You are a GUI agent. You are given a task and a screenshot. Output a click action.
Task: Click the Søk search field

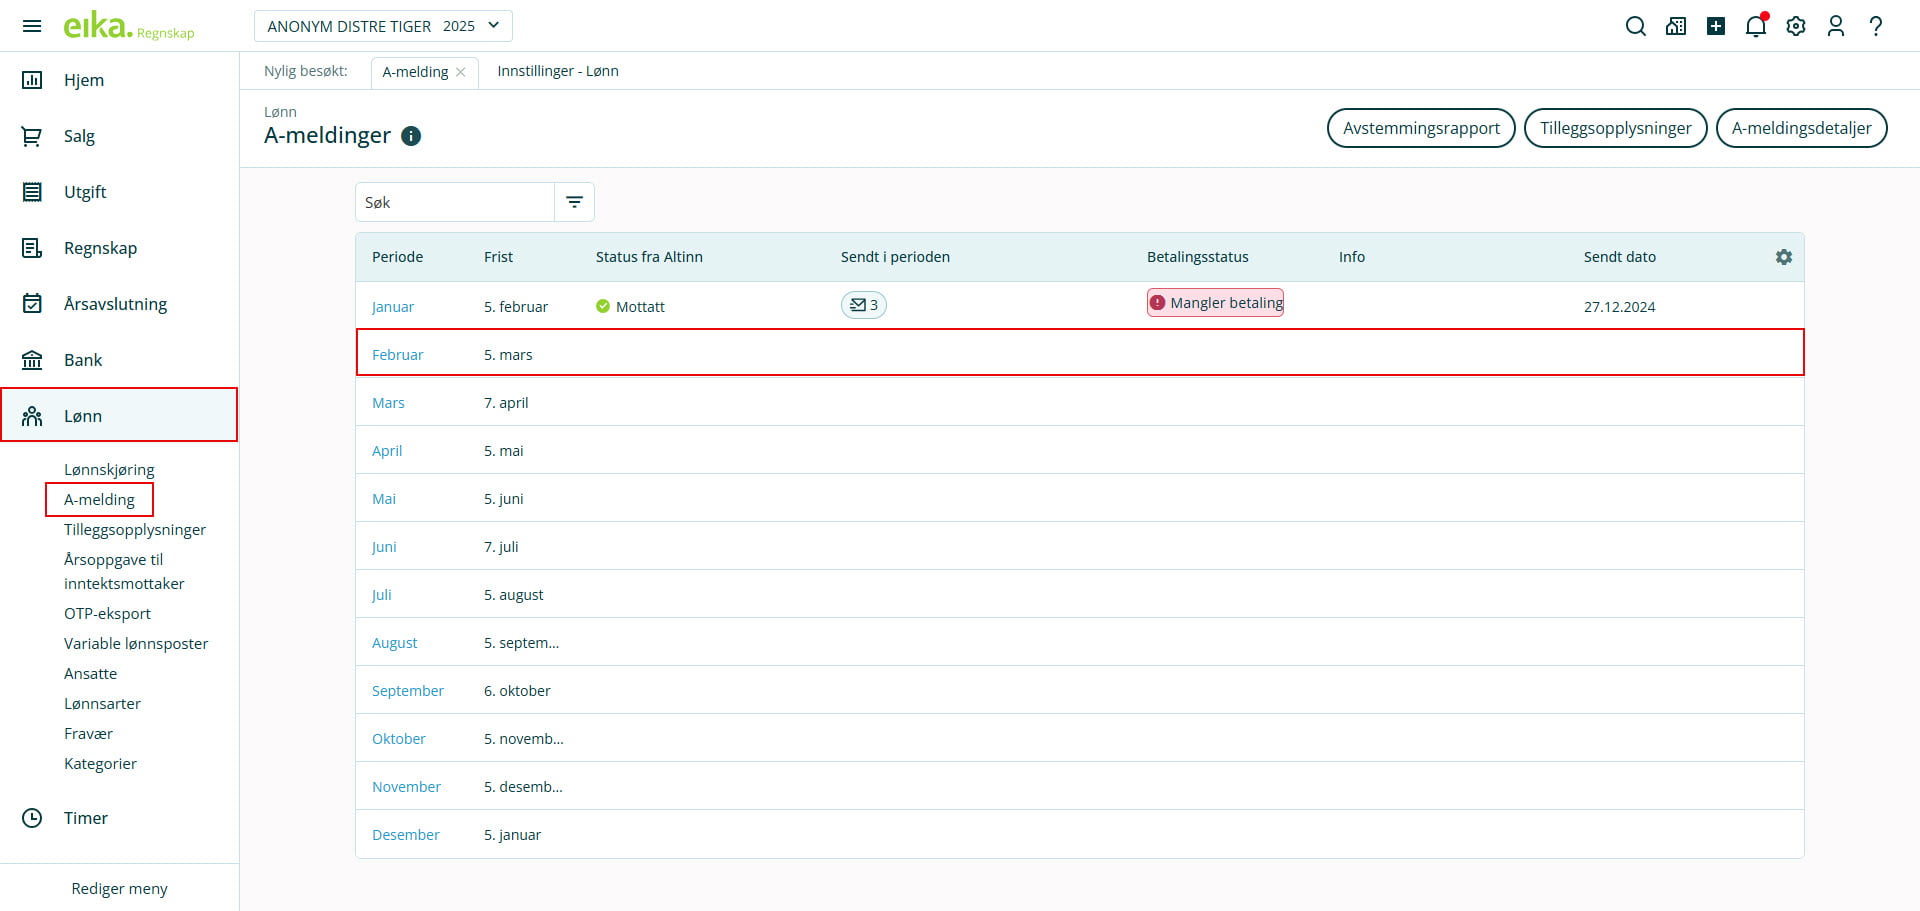point(455,202)
